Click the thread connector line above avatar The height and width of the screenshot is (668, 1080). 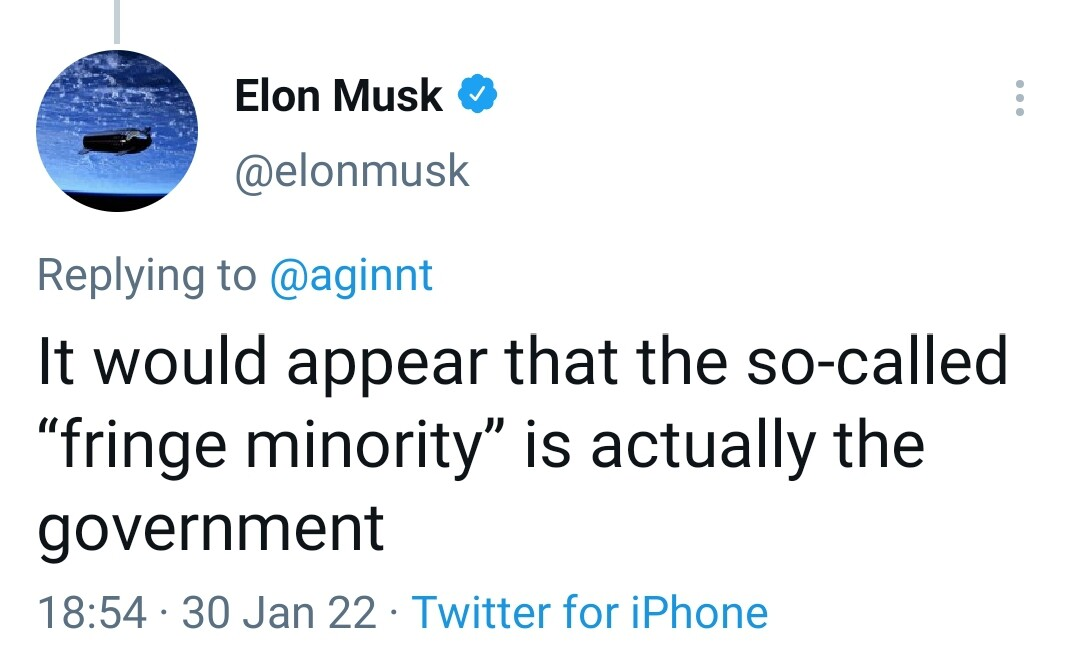tap(117, 22)
